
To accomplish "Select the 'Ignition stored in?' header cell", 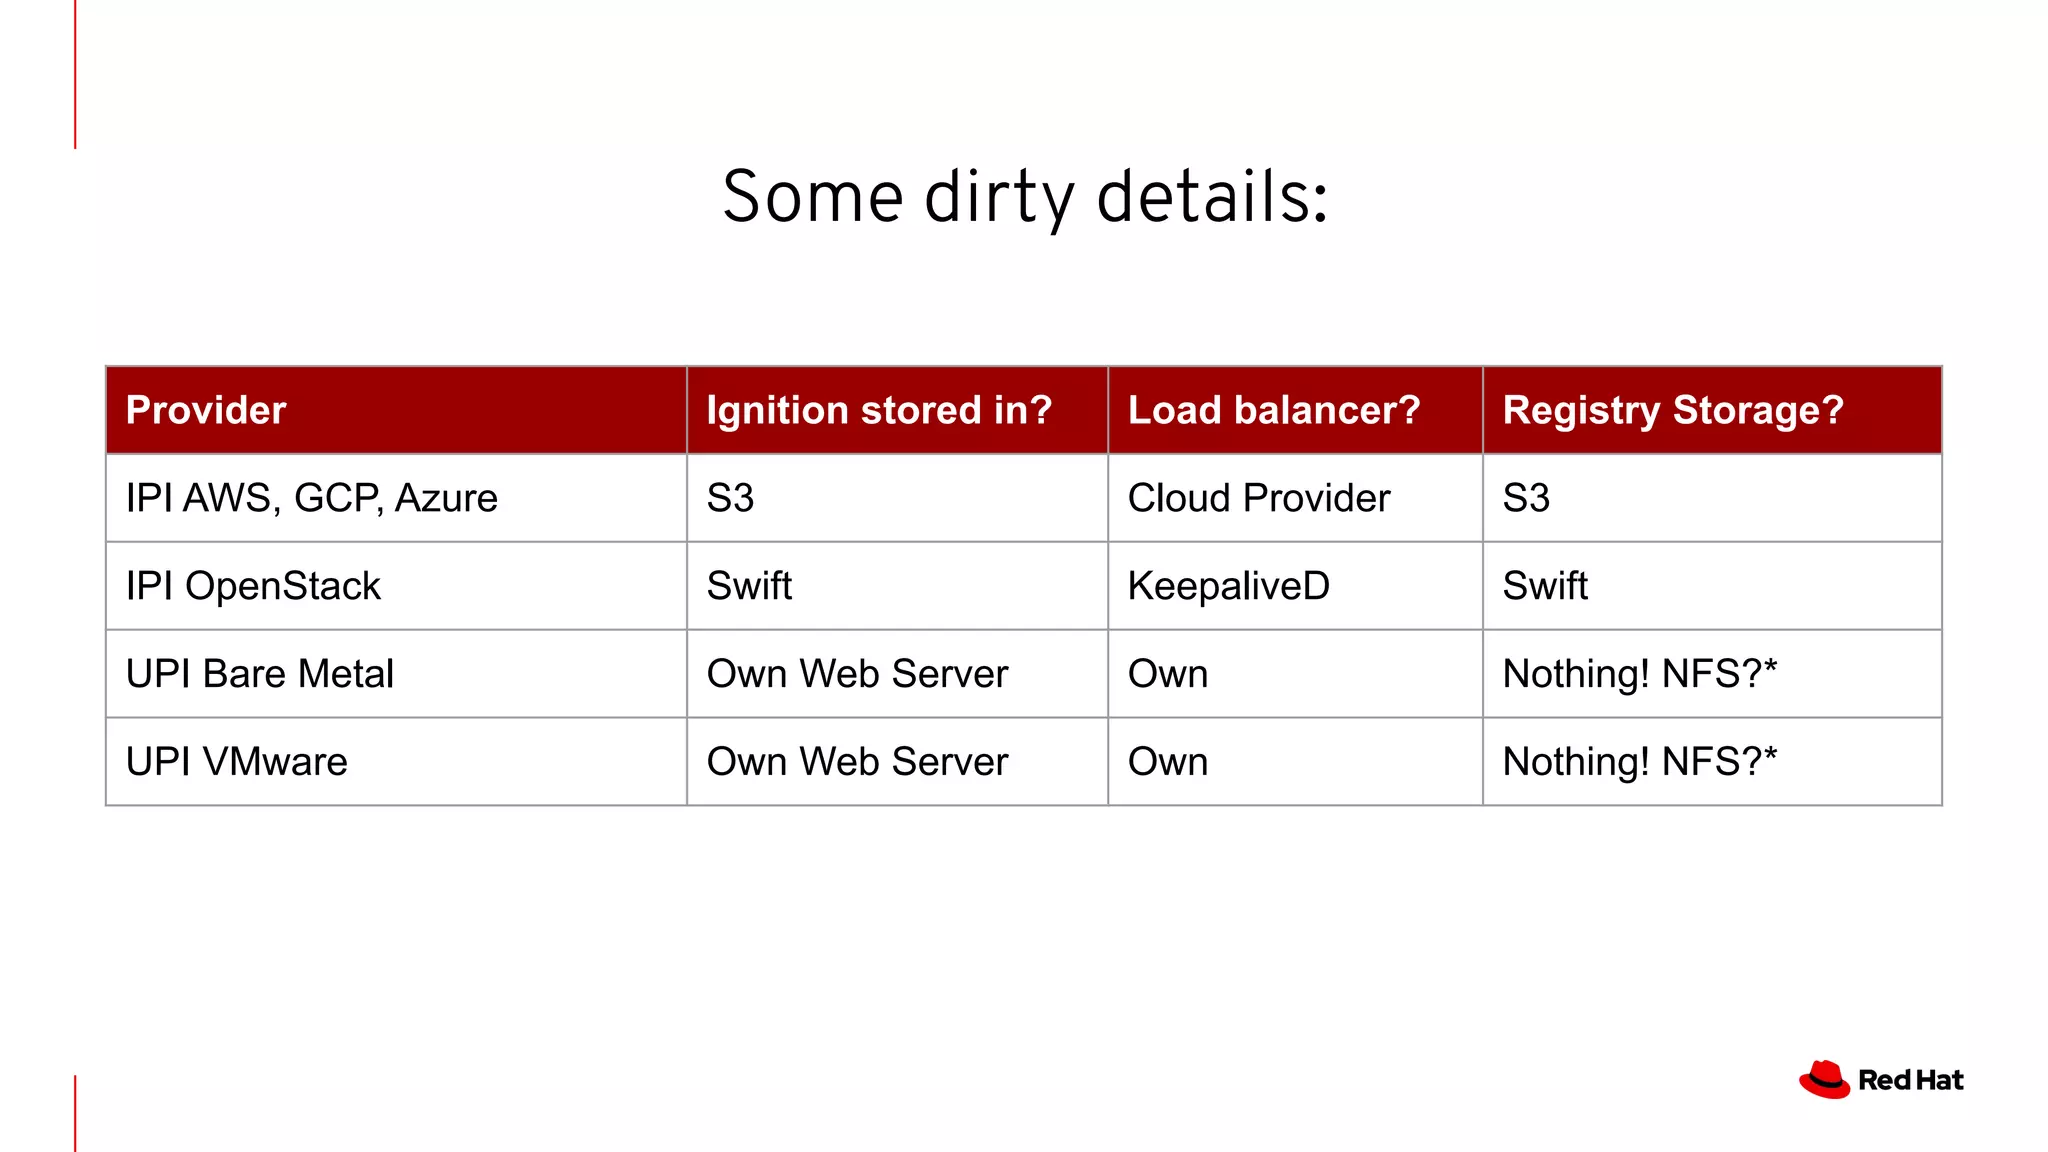I will (x=879, y=410).
